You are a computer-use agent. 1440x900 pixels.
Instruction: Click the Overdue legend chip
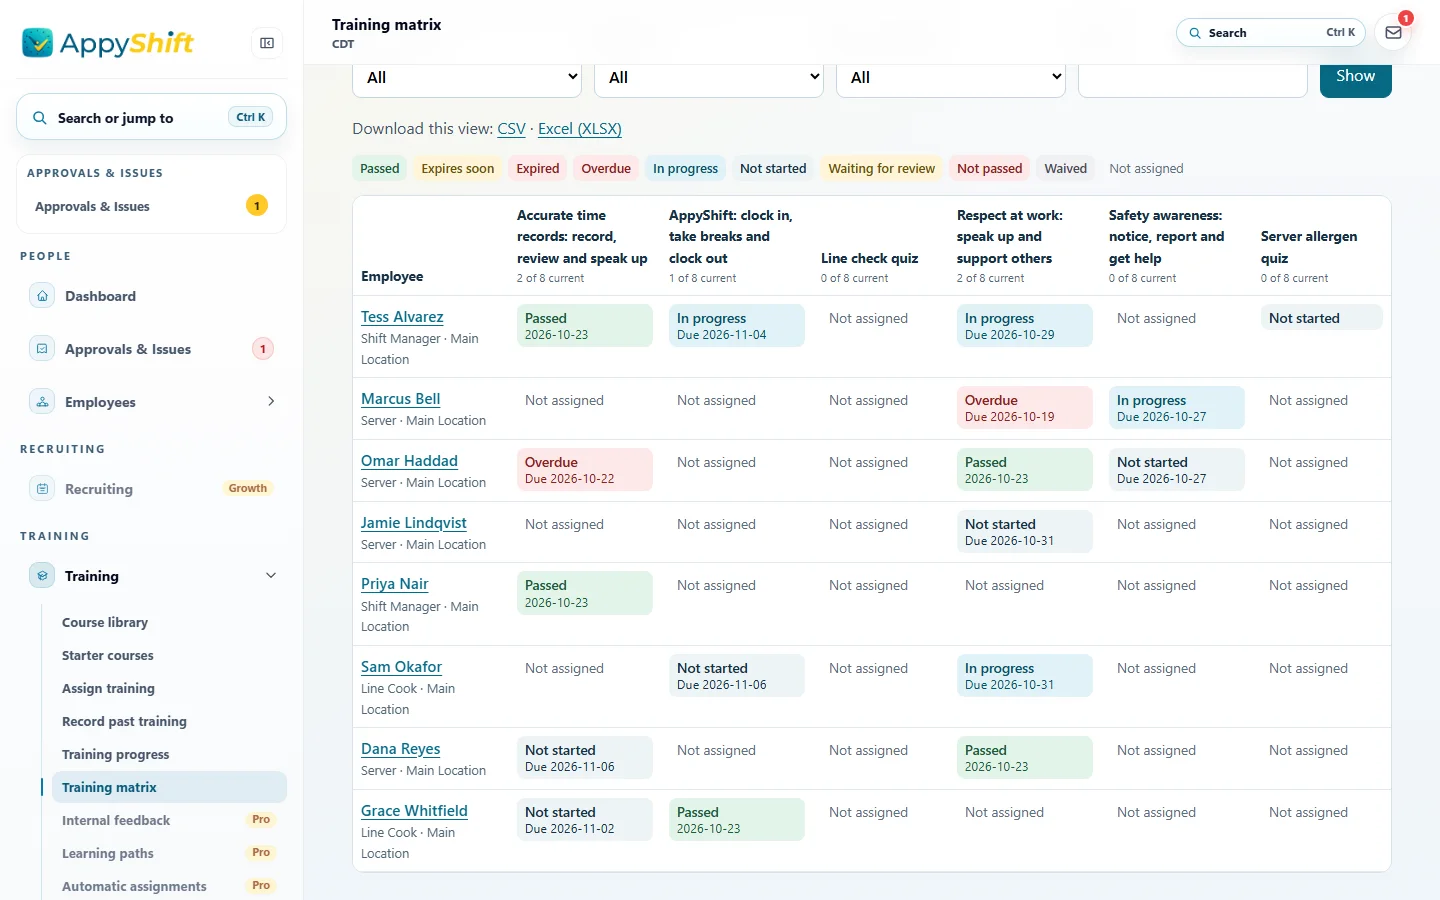pos(606,169)
